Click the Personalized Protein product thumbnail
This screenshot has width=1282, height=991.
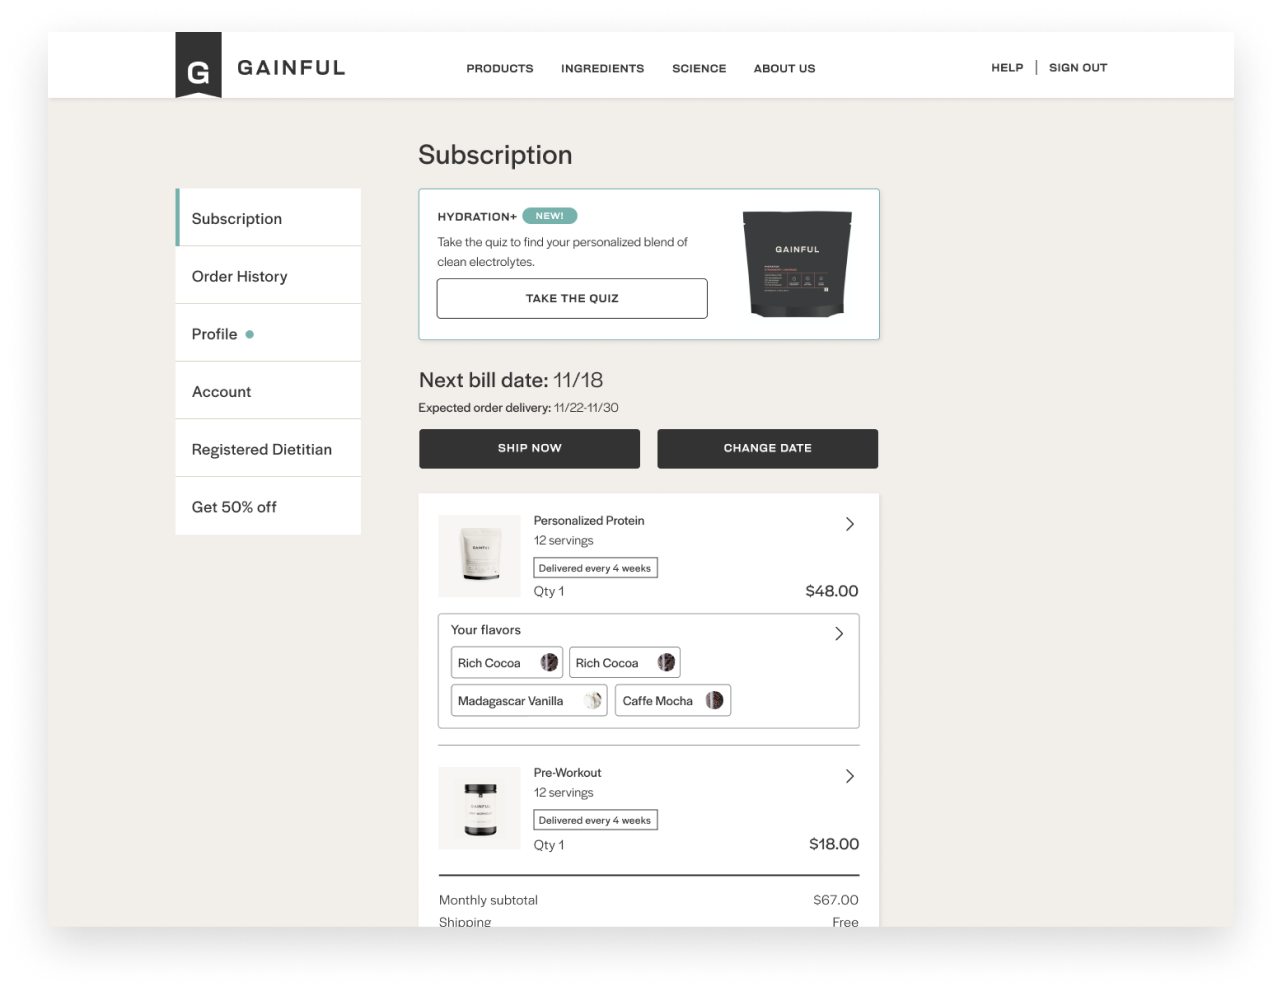click(x=480, y=556)
